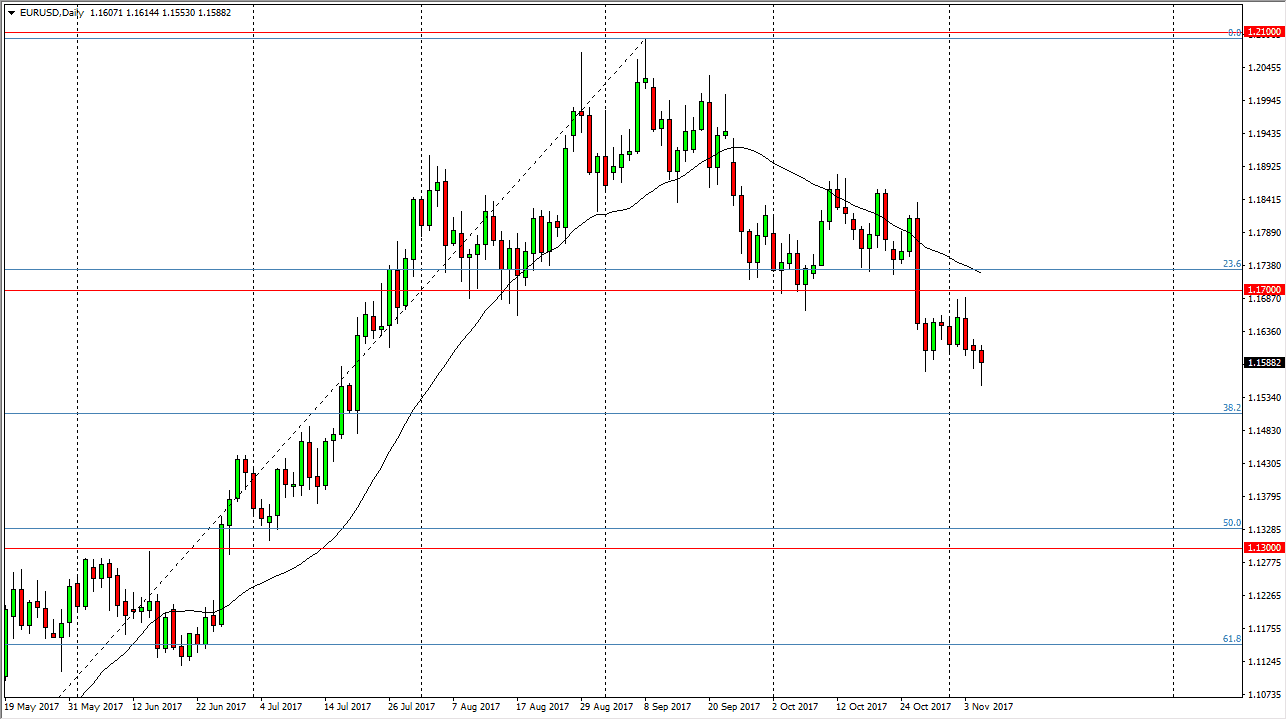Select the red support line at 1.30000
This screenshot has height=720, width=1287.
click(600, 548)
